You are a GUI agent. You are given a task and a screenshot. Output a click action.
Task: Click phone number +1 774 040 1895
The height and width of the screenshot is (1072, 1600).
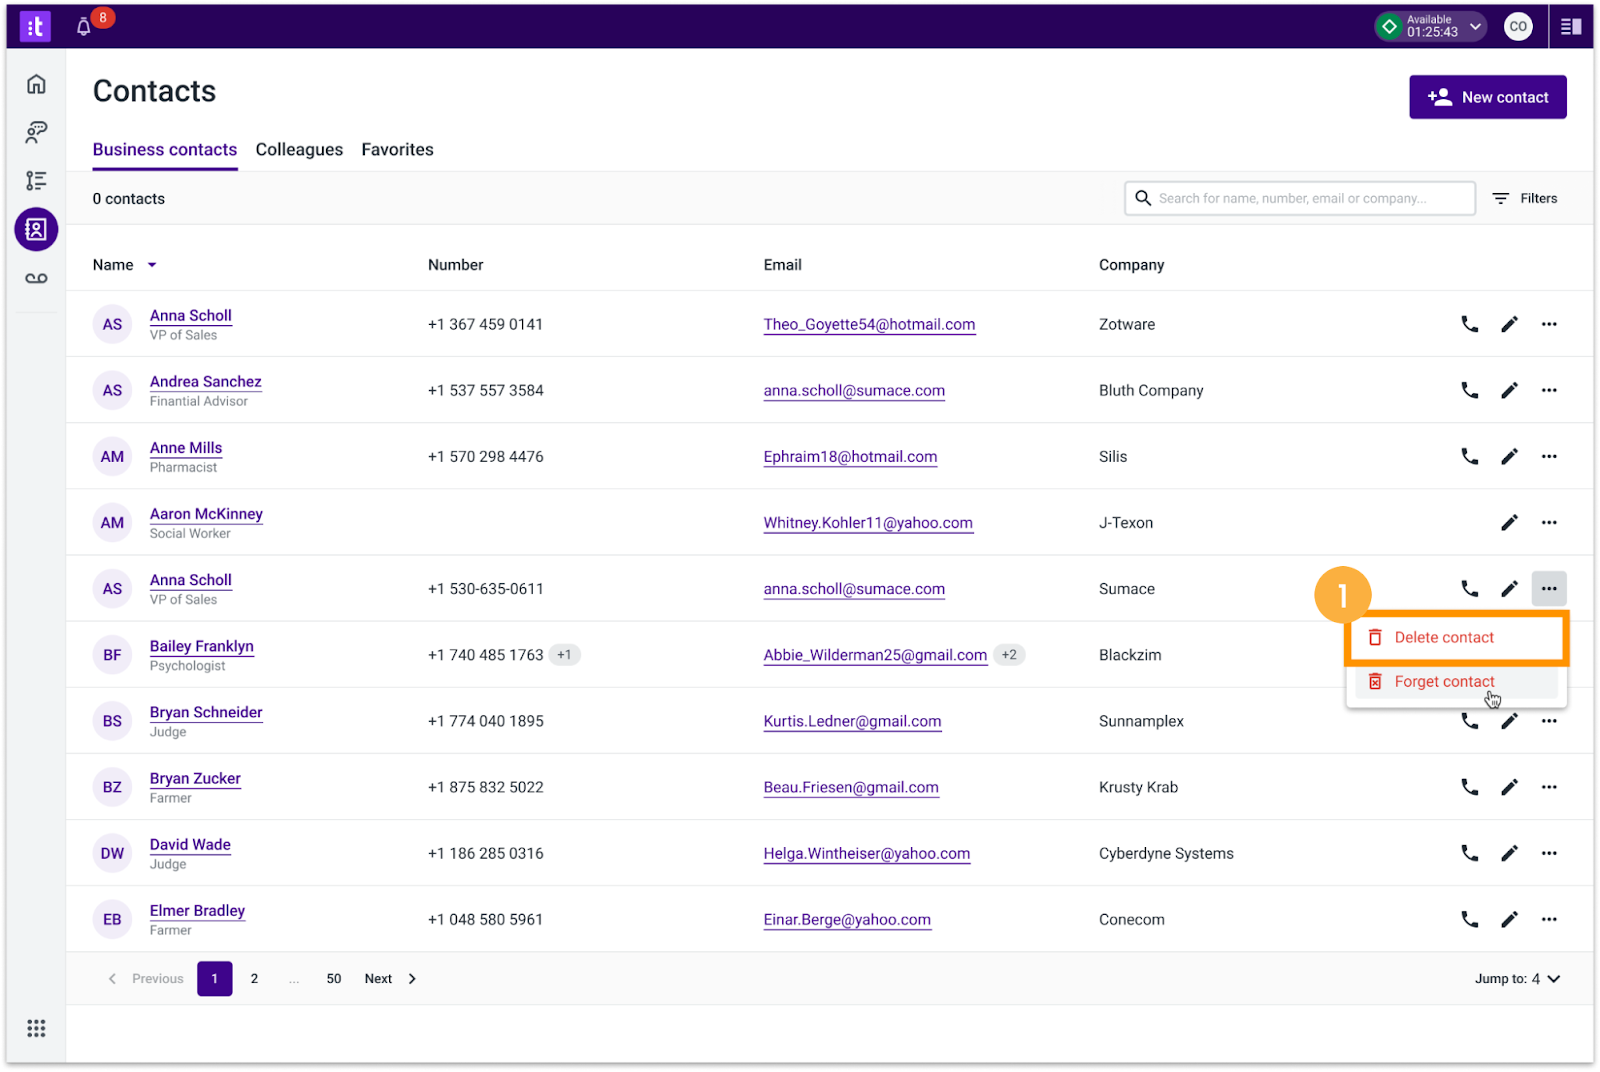[x=486, y=721]
